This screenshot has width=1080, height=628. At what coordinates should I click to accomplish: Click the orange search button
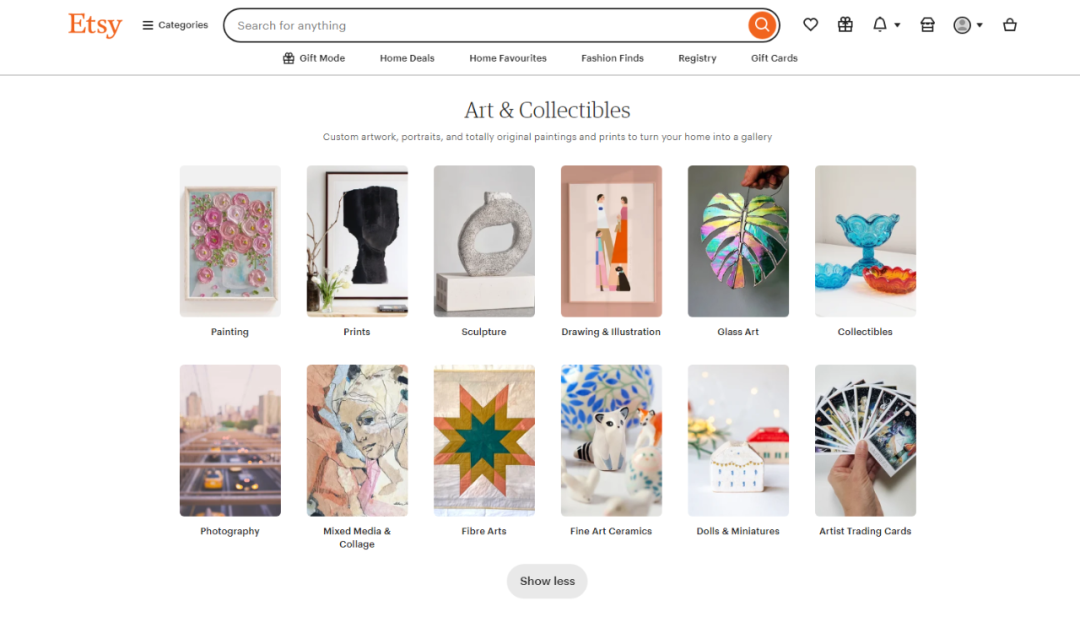(762, 24)
